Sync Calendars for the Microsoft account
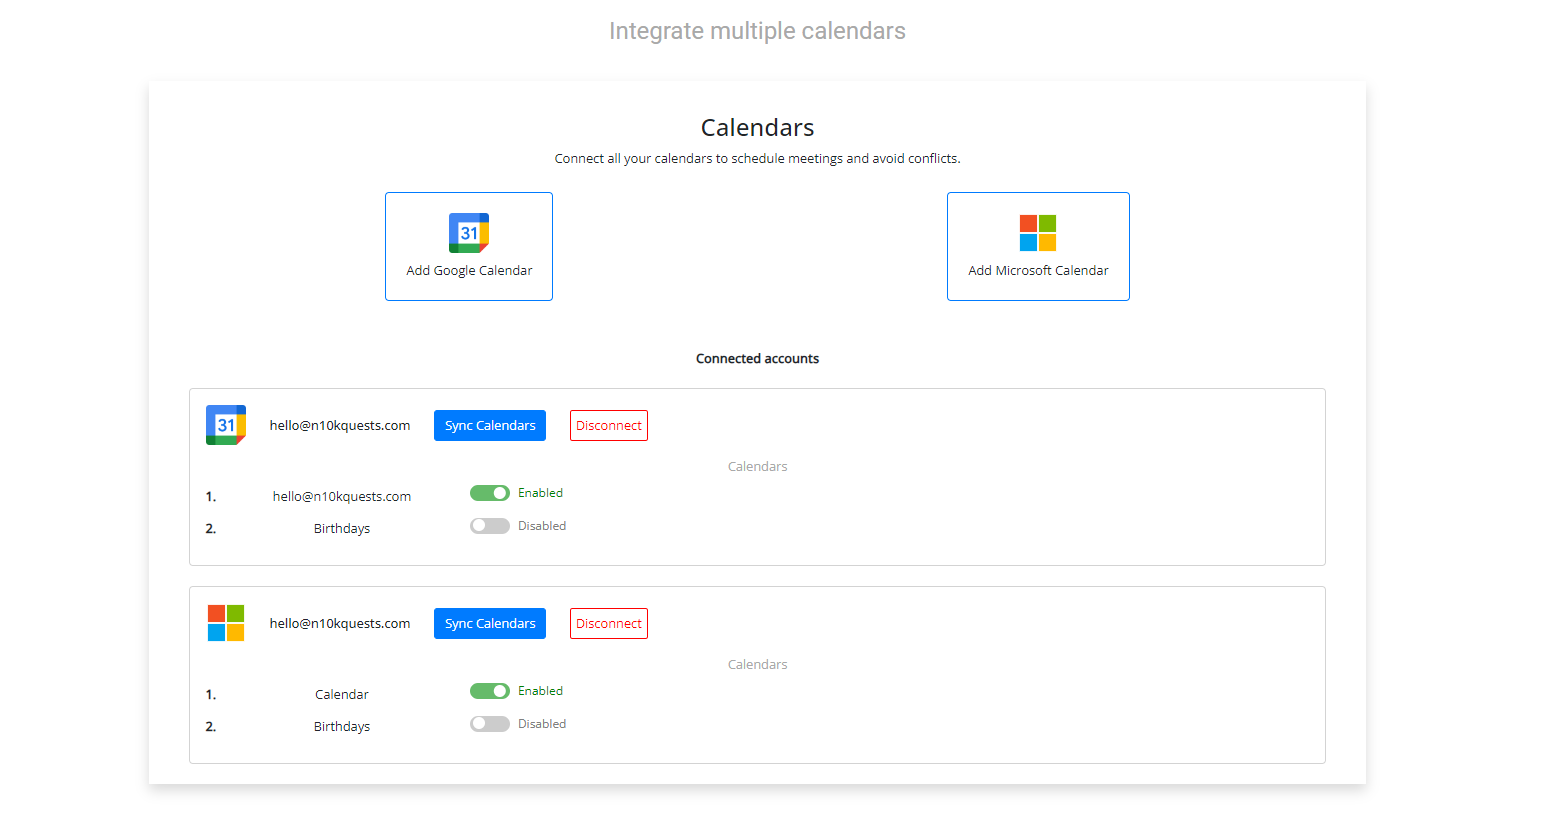 pyautogui.click(x=490, y=623)
